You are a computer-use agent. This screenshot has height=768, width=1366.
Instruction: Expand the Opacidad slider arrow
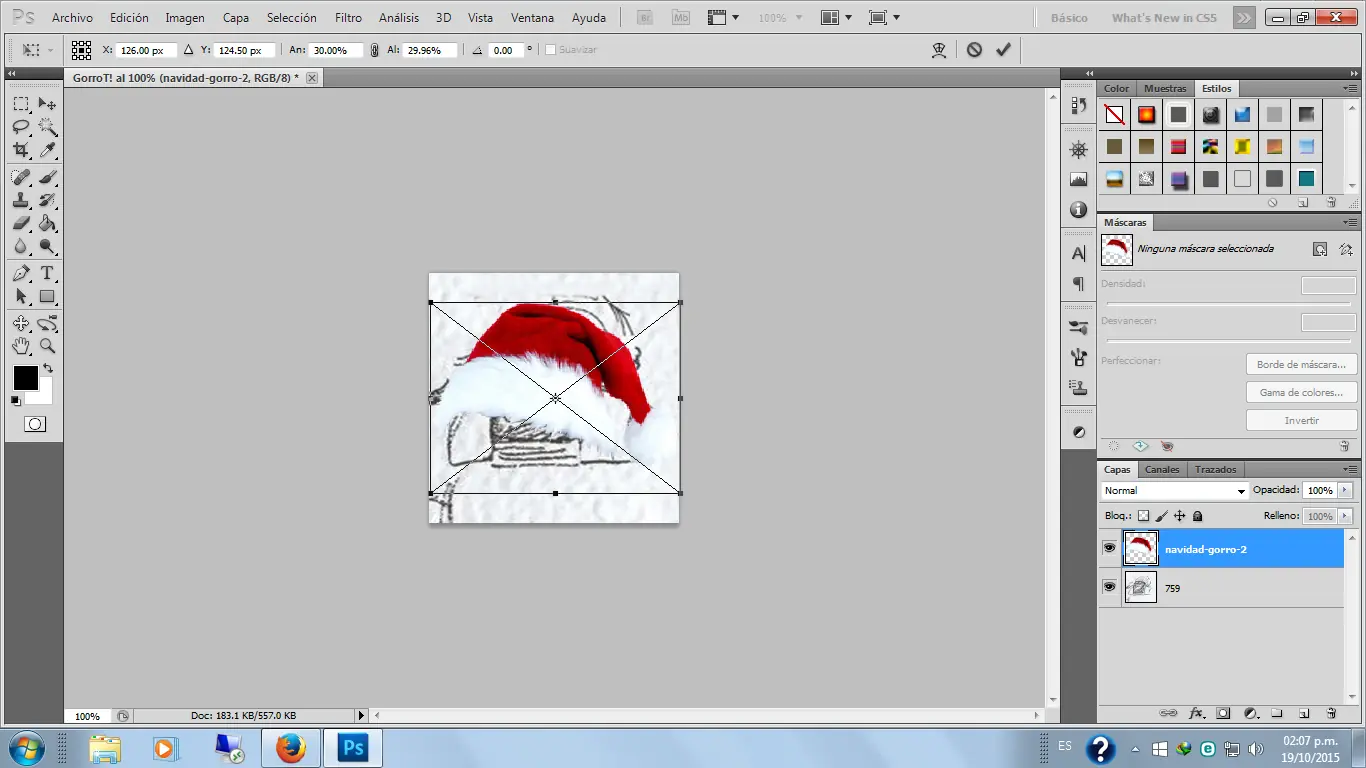click(1345, 491)
